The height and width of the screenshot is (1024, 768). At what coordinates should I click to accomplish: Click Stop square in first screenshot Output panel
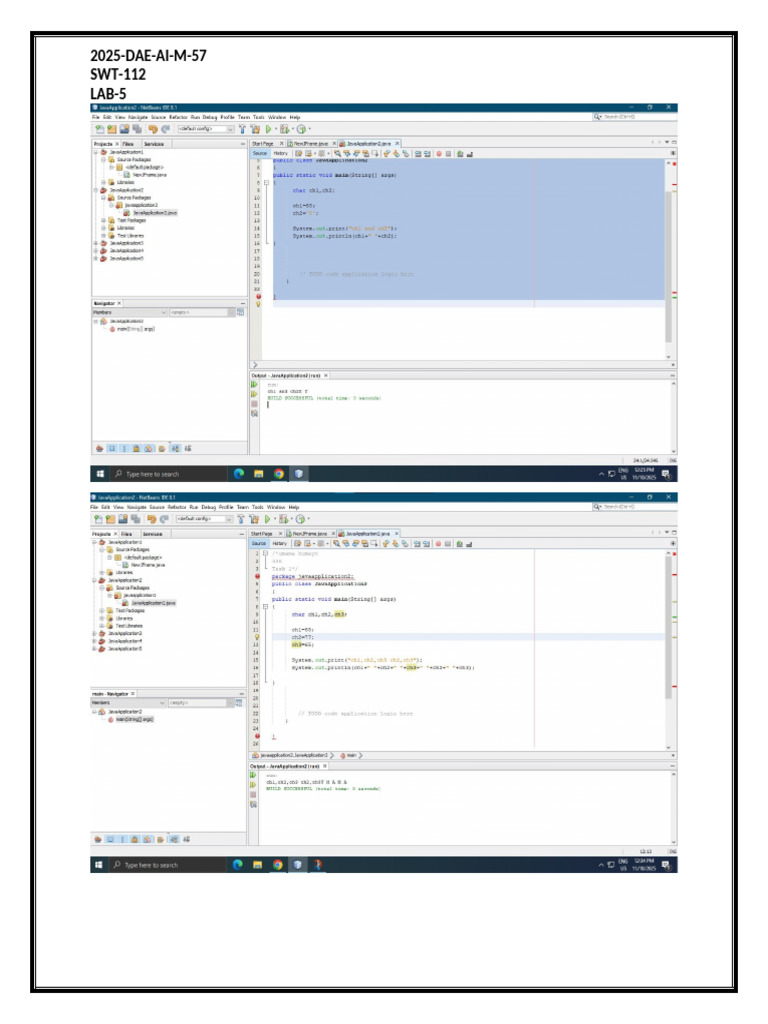coord(254,404)
